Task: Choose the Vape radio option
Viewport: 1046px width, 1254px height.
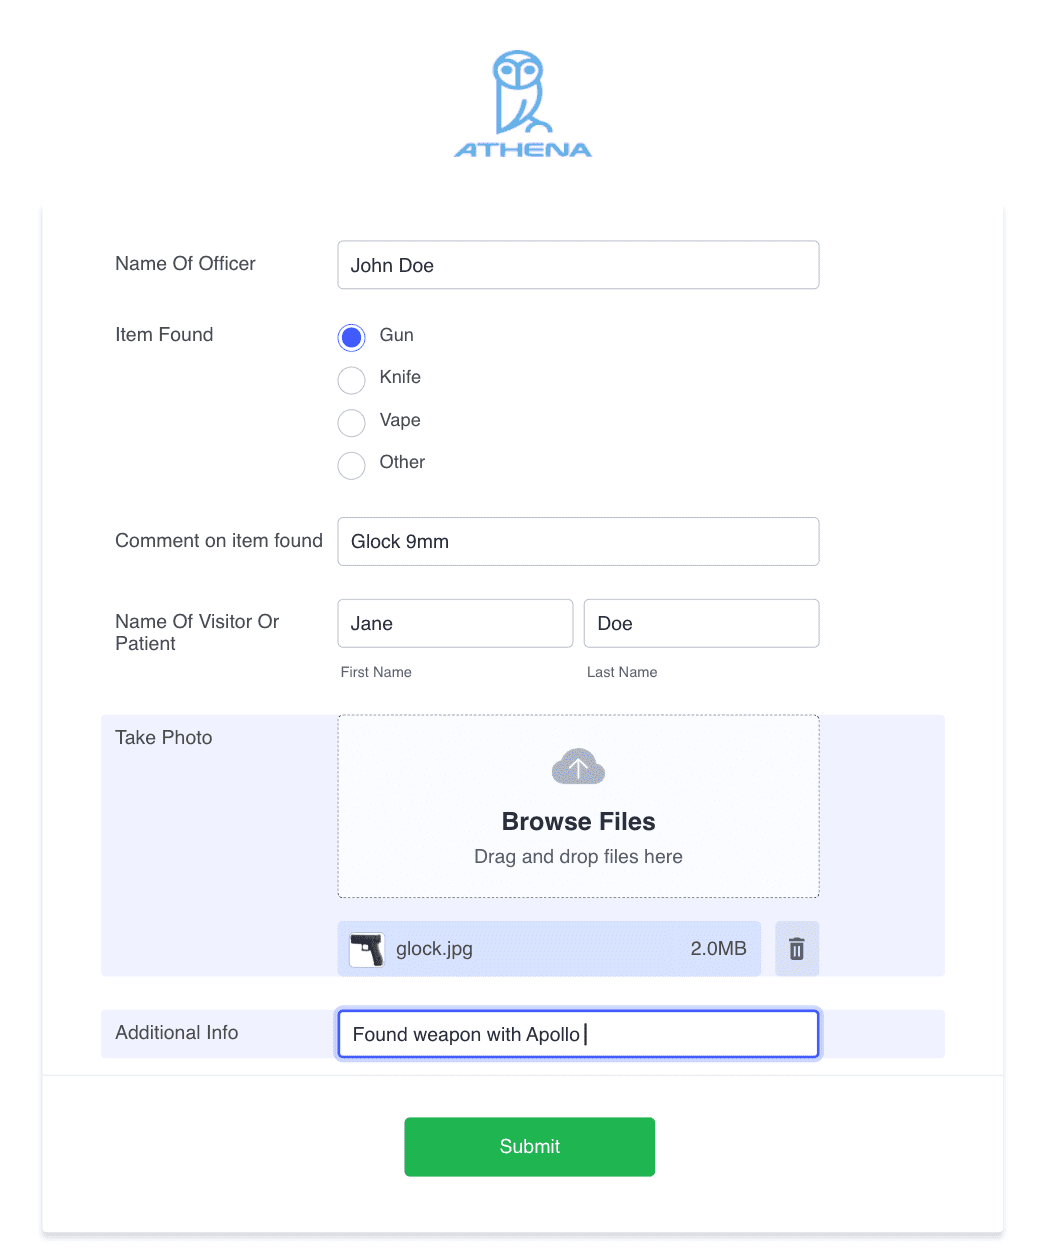Action: point(351,423)
